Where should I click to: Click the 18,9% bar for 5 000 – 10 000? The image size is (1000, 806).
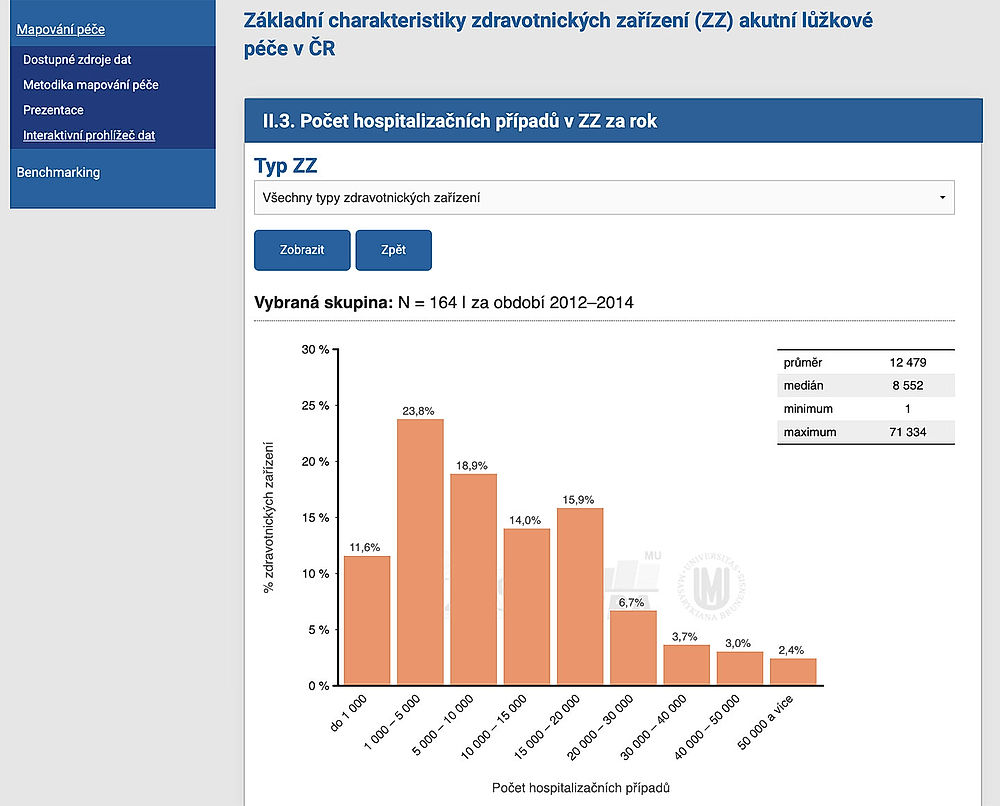point(473,579)
